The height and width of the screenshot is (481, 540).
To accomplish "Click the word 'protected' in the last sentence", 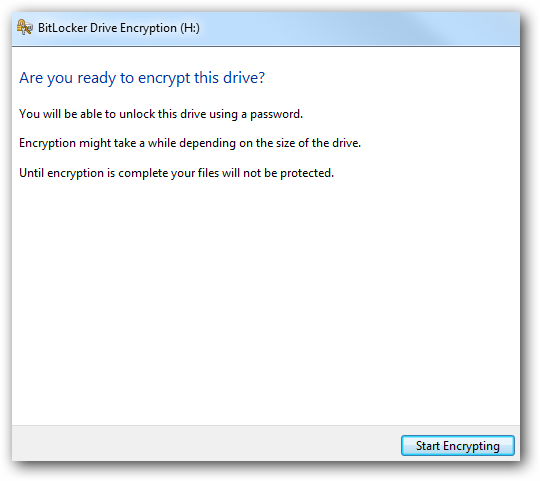I will point(307,173).
